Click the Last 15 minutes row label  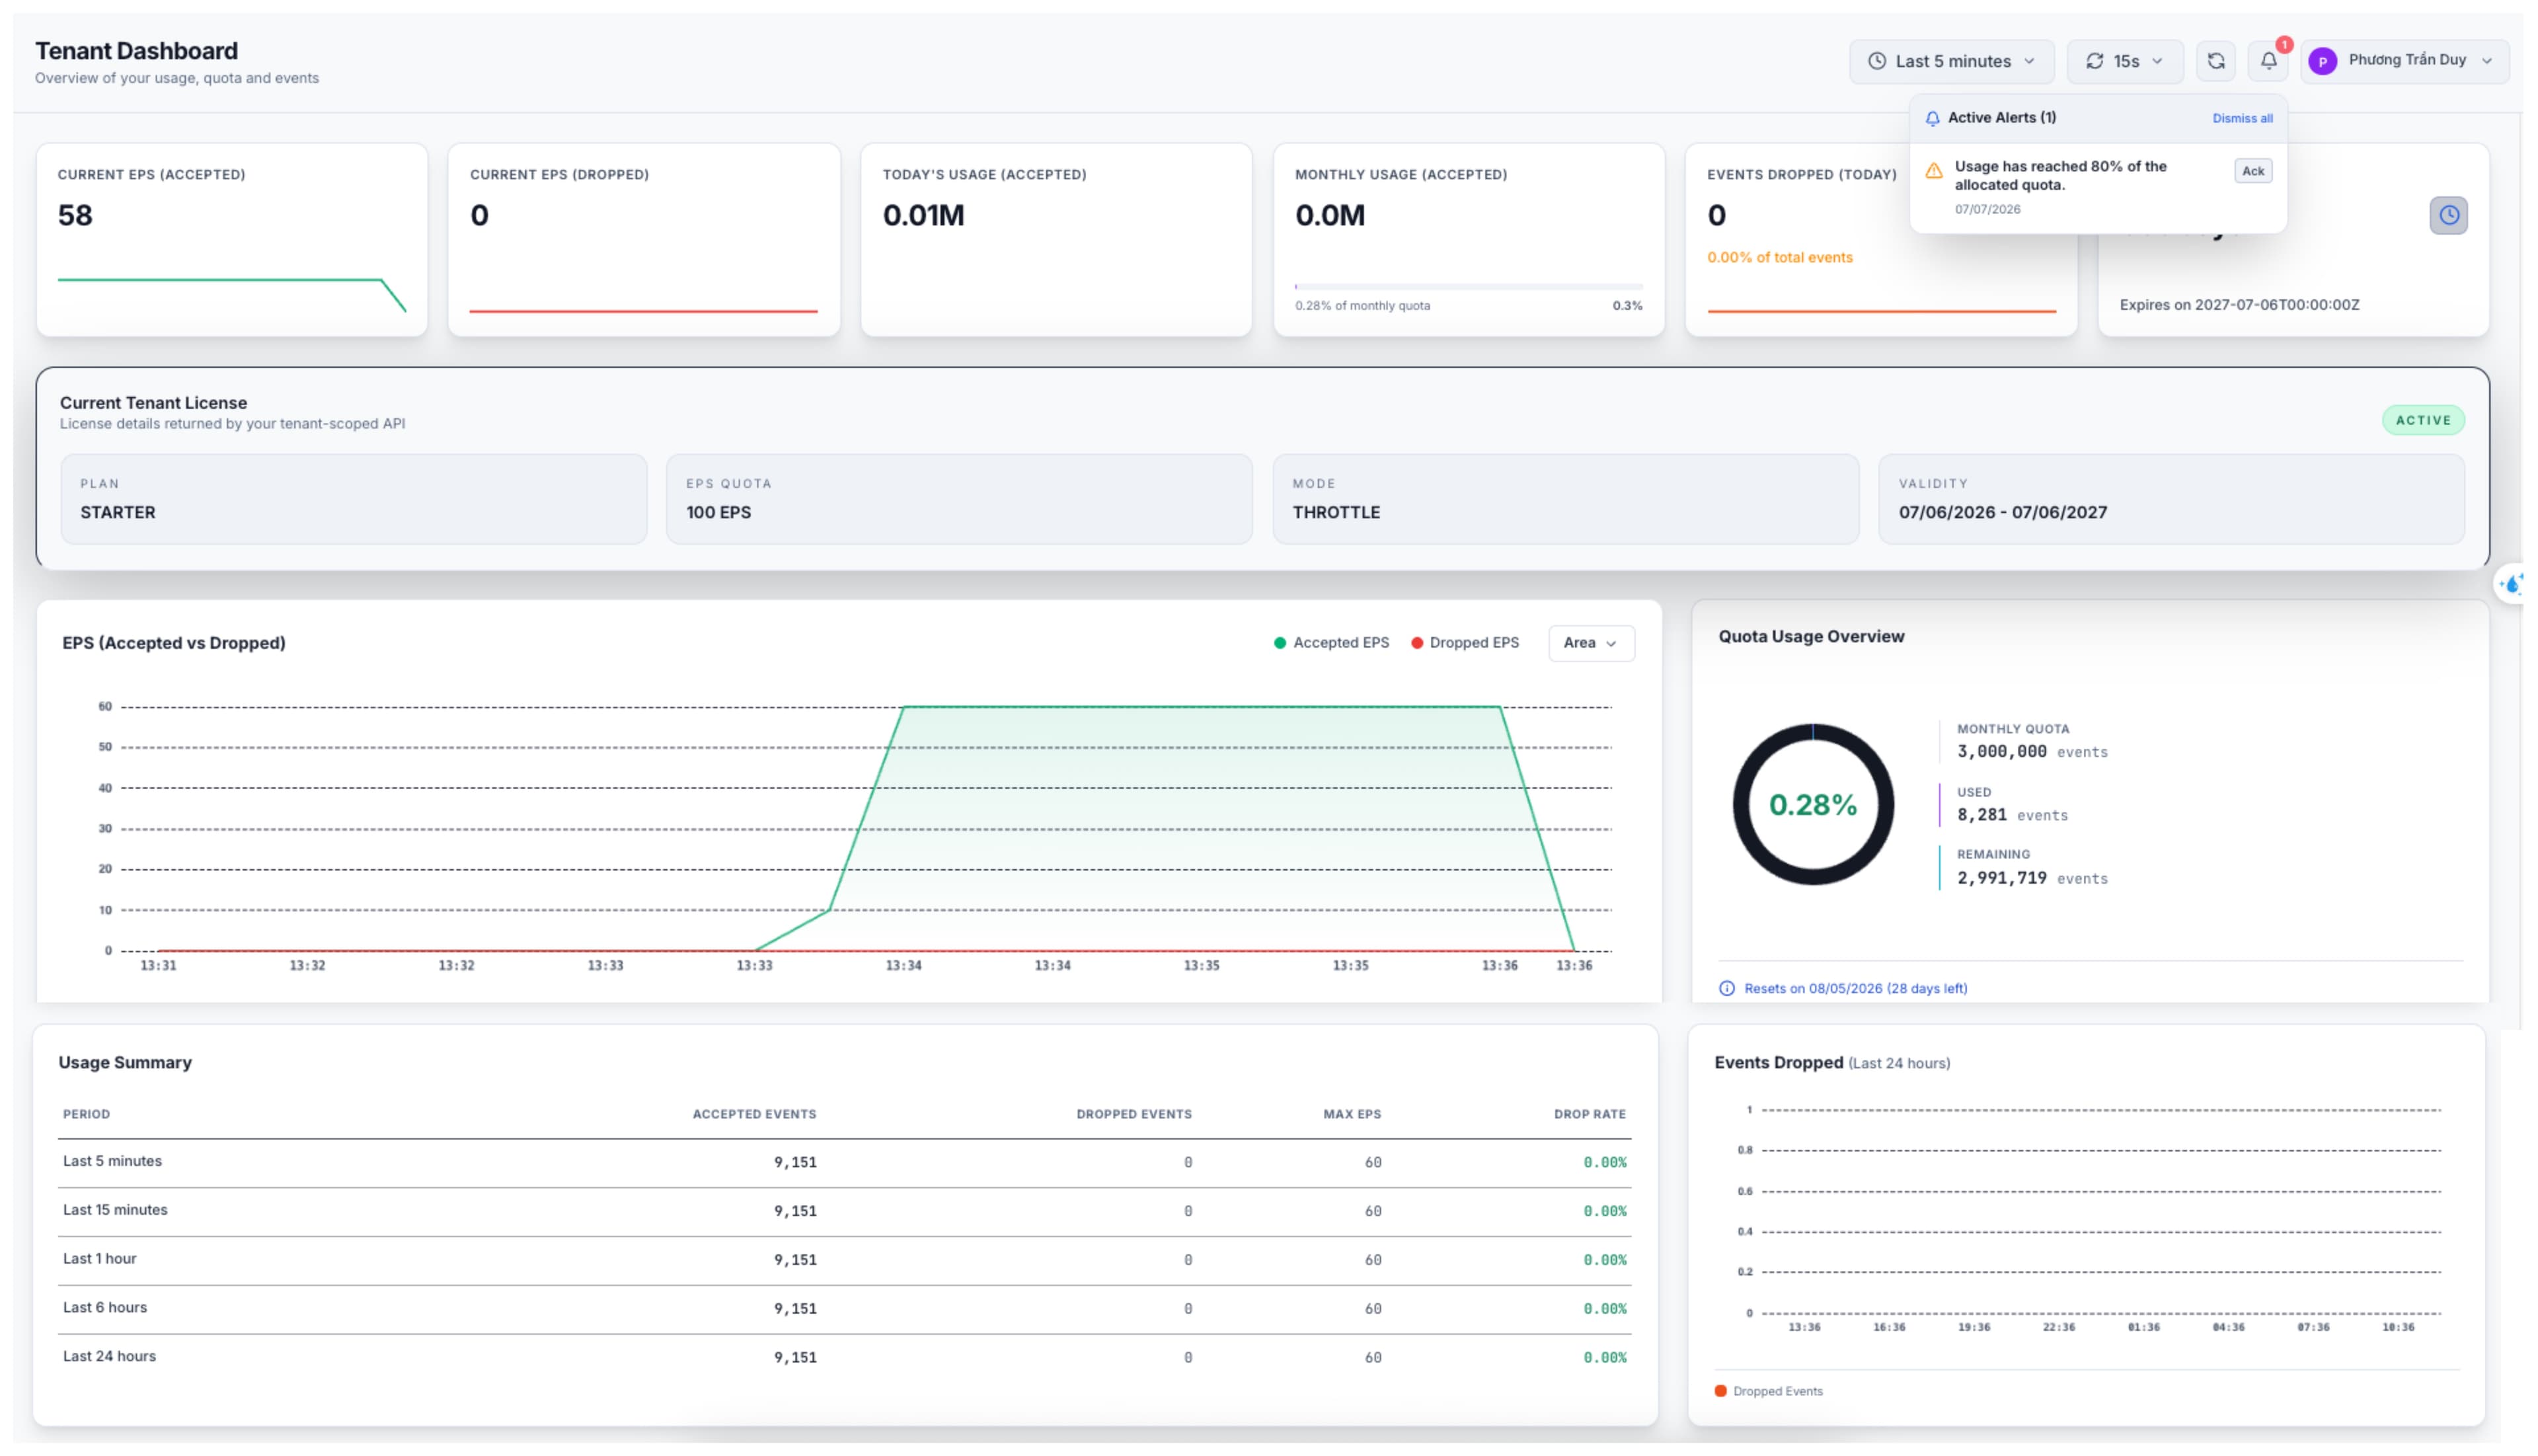click(x=115, y=1210)
